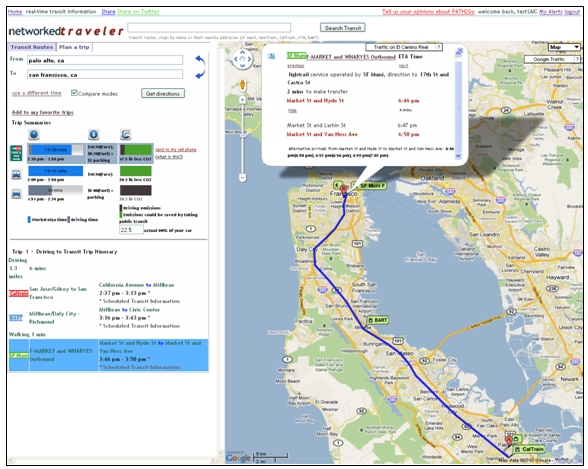Viewport: 588px width, 469px height.
Task: Click the Search Transit button
Action: coord(343,28)
